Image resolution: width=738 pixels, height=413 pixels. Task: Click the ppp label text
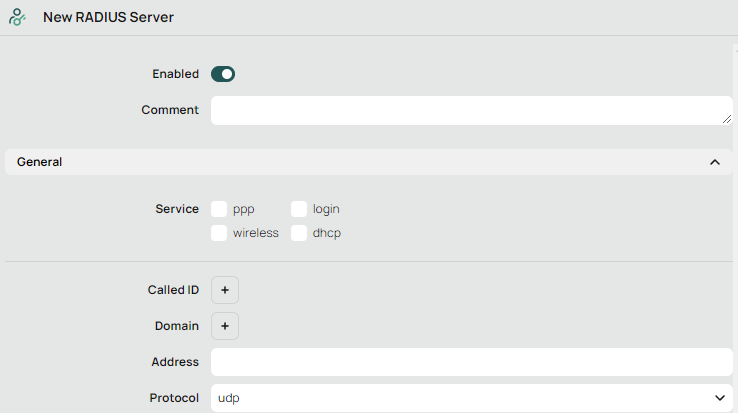click(244, 210)
